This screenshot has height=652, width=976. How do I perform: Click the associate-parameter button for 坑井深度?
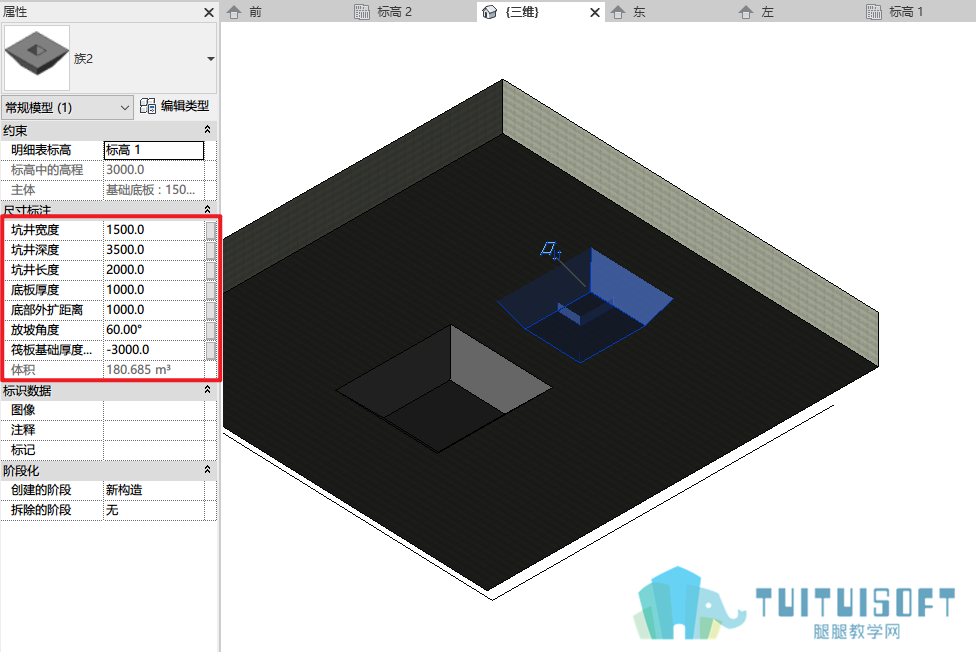click(x=211, y=250)
